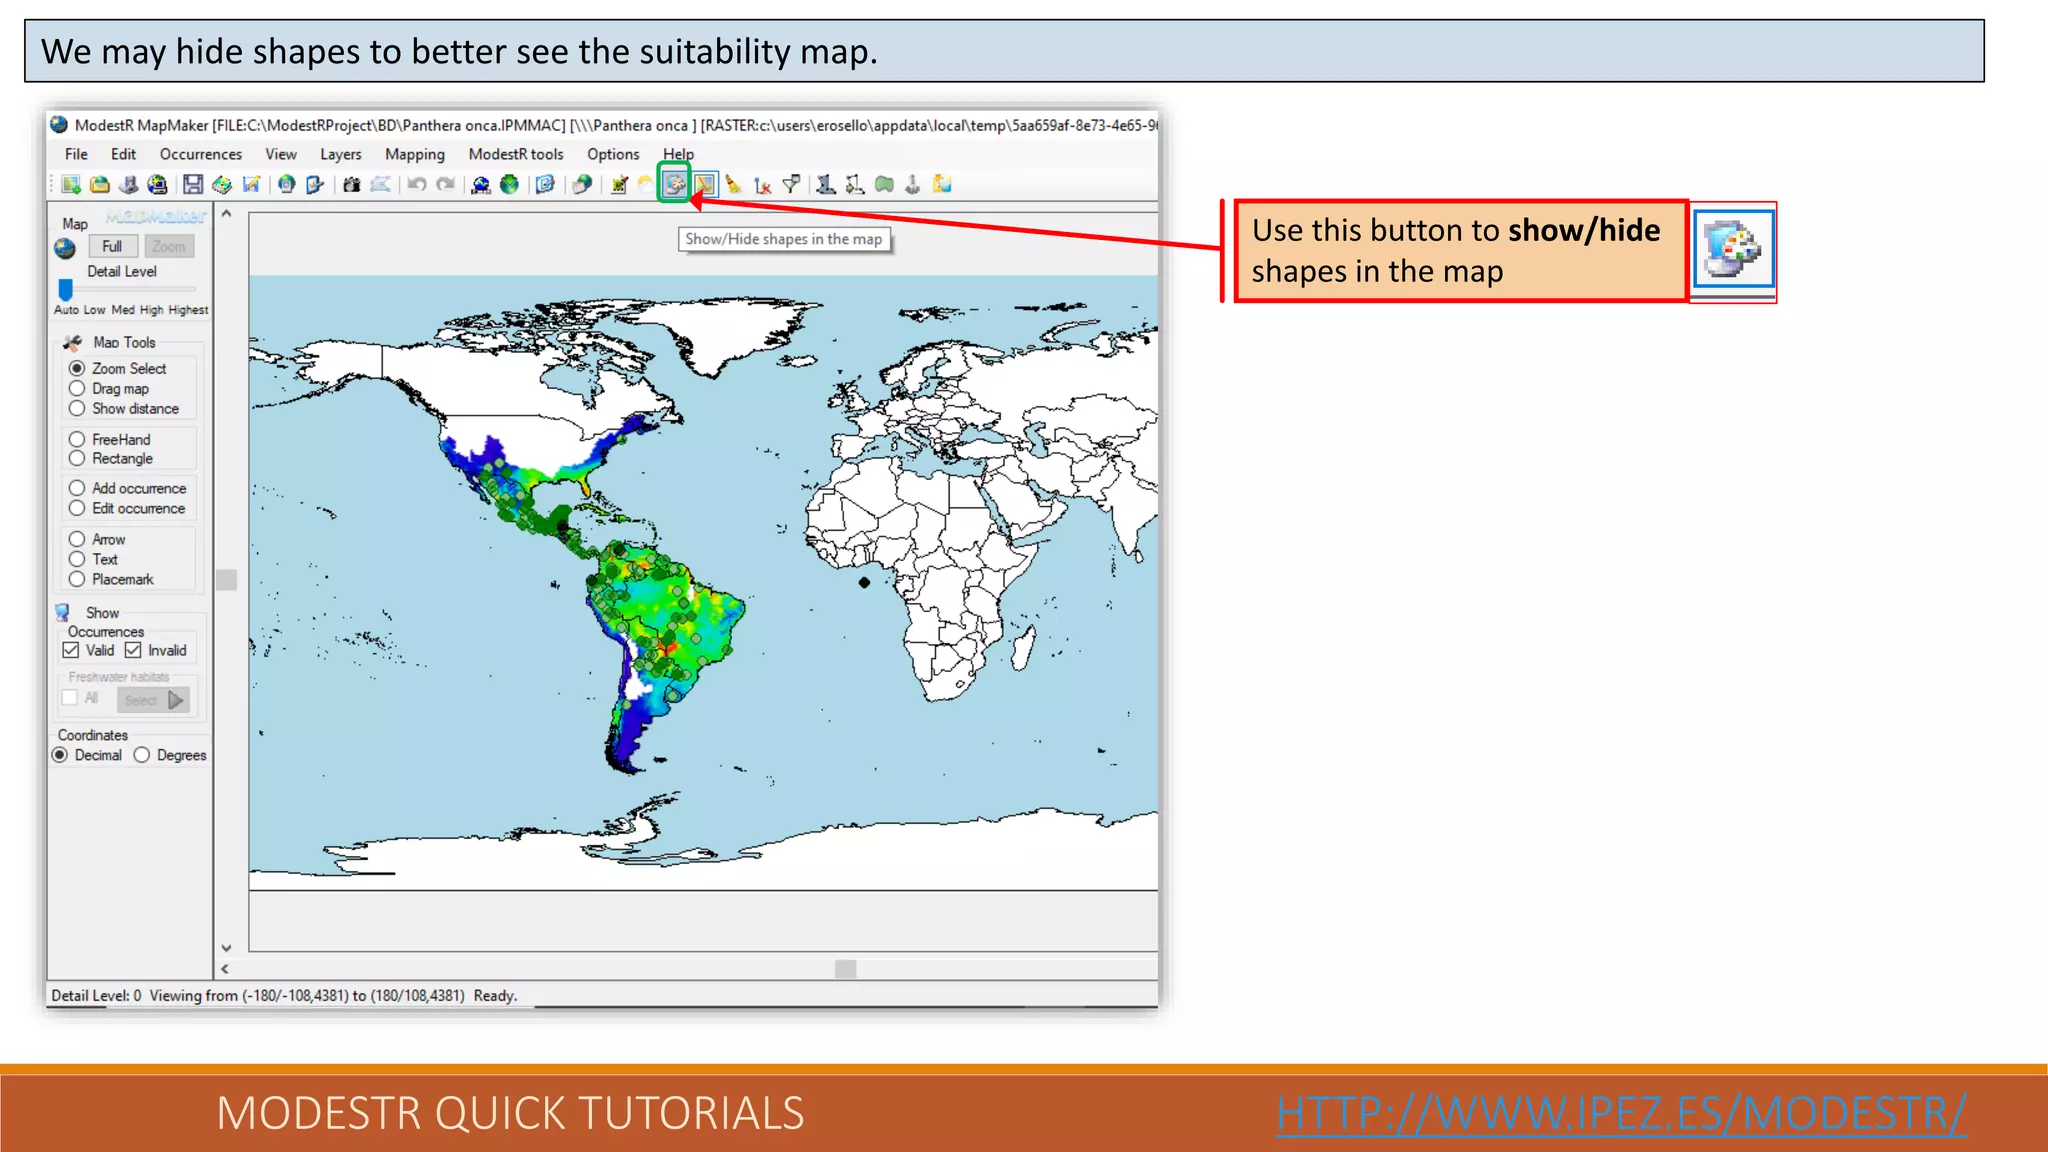The height and width of the screenshot is (1152, 2048).
Task: Click the anchor toolbar icon
Action: point(912,184)
